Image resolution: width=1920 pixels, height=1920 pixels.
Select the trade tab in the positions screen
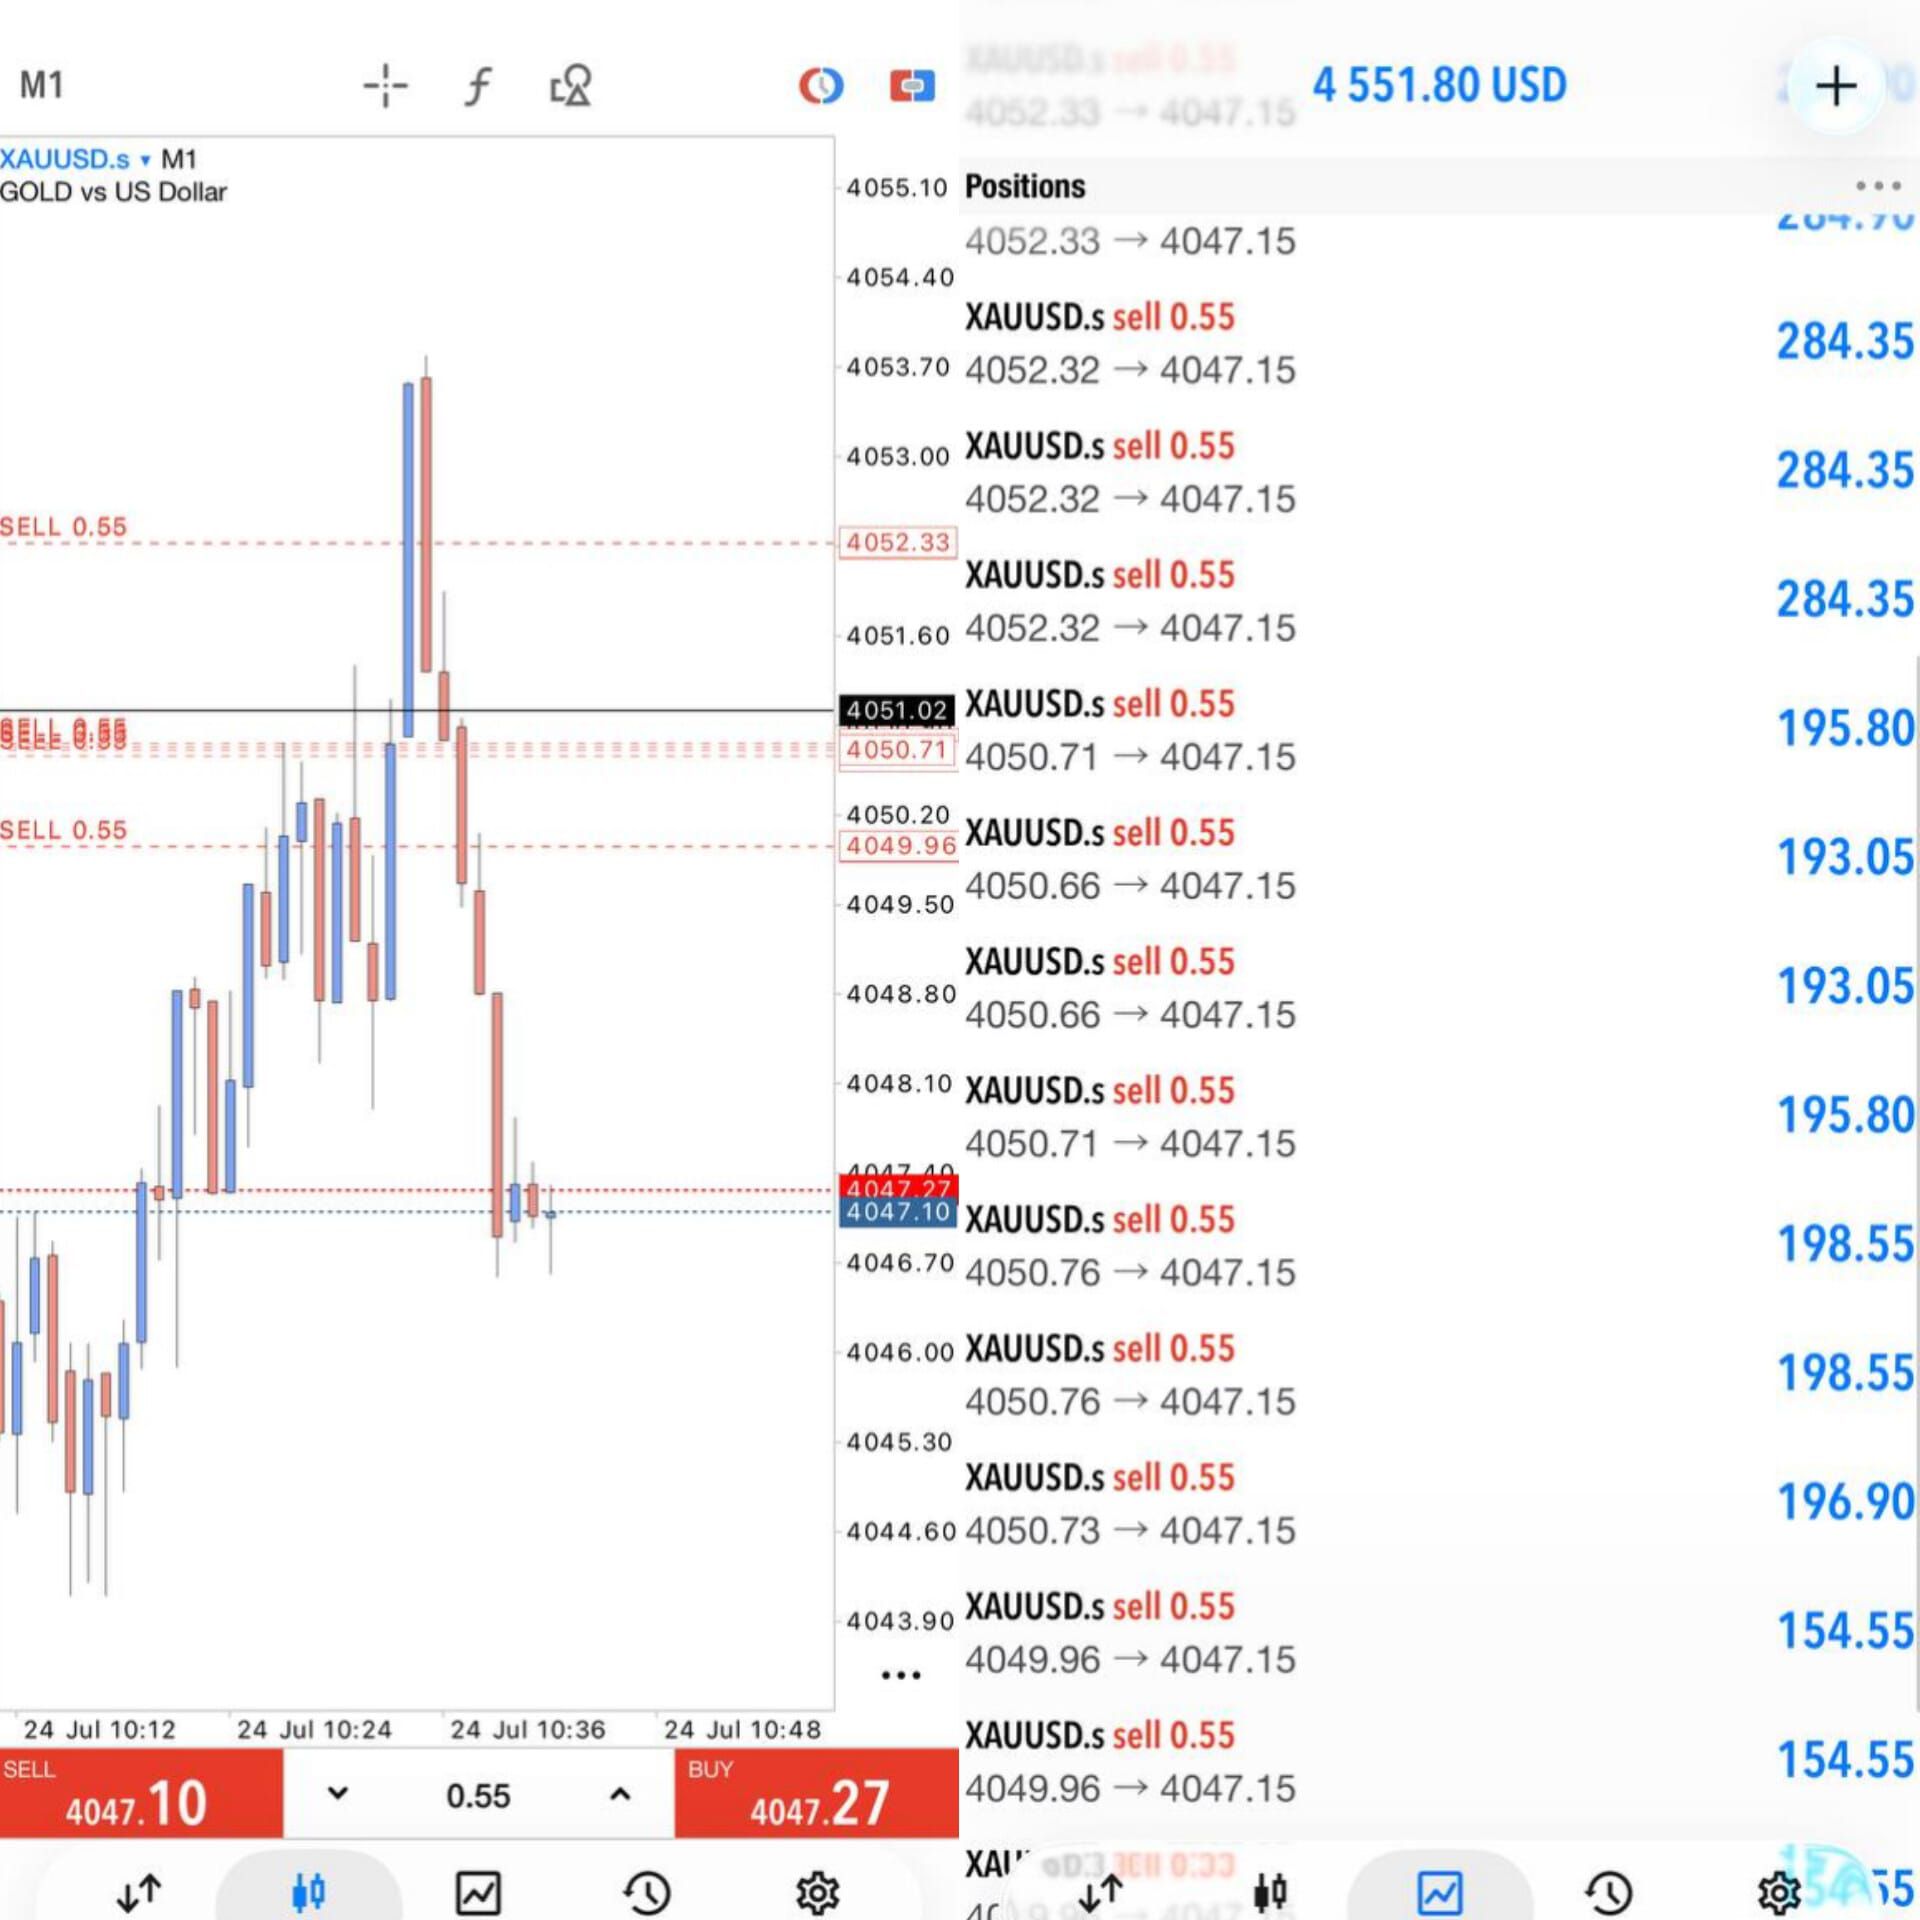[1440, 1892]
